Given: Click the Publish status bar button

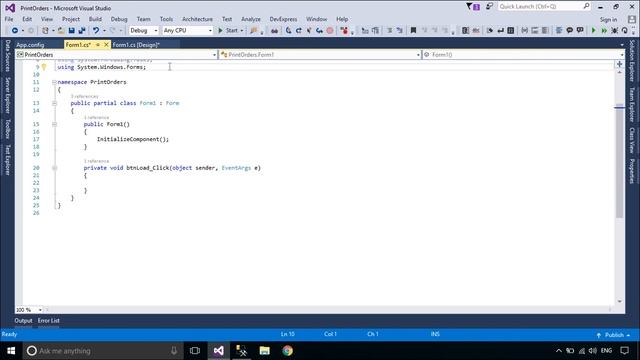Looking at the screenshot, I should [613, 335].
